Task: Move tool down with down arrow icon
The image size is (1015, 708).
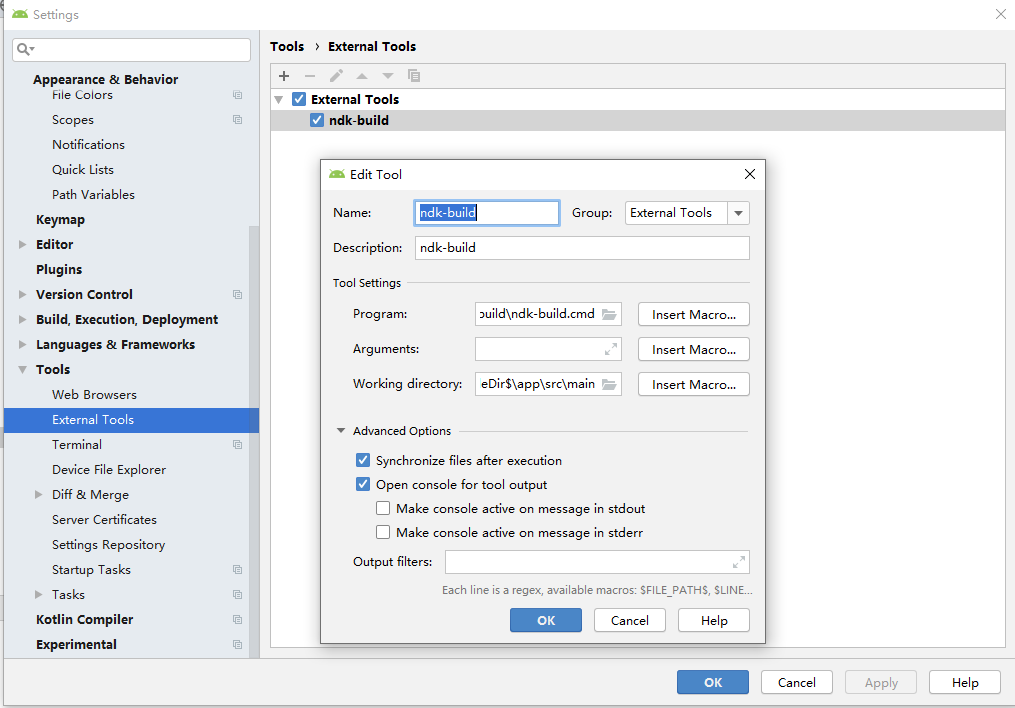Action: pos(388,76)
